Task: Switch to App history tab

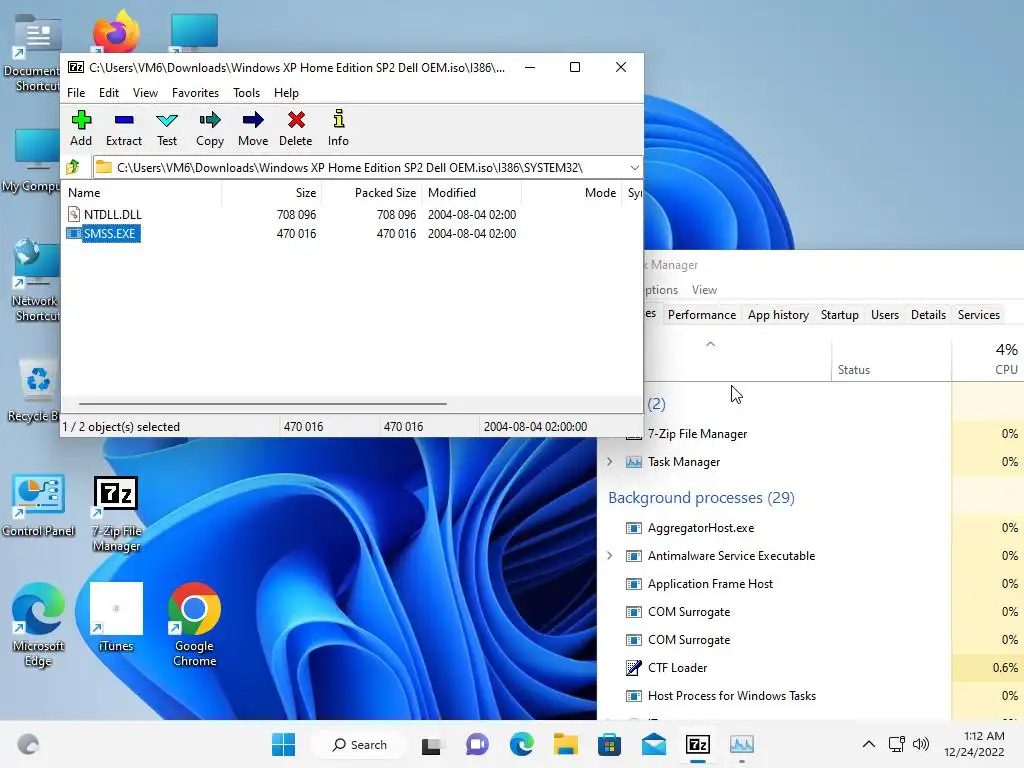Action: coord(778,315)
